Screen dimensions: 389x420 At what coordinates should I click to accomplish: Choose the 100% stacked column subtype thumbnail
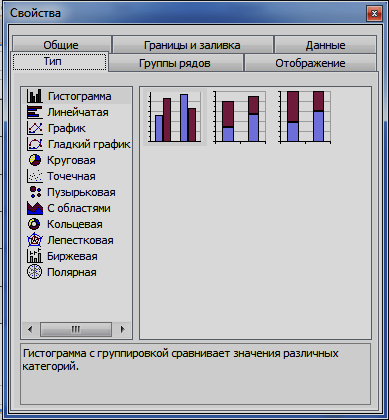point(304,117)
